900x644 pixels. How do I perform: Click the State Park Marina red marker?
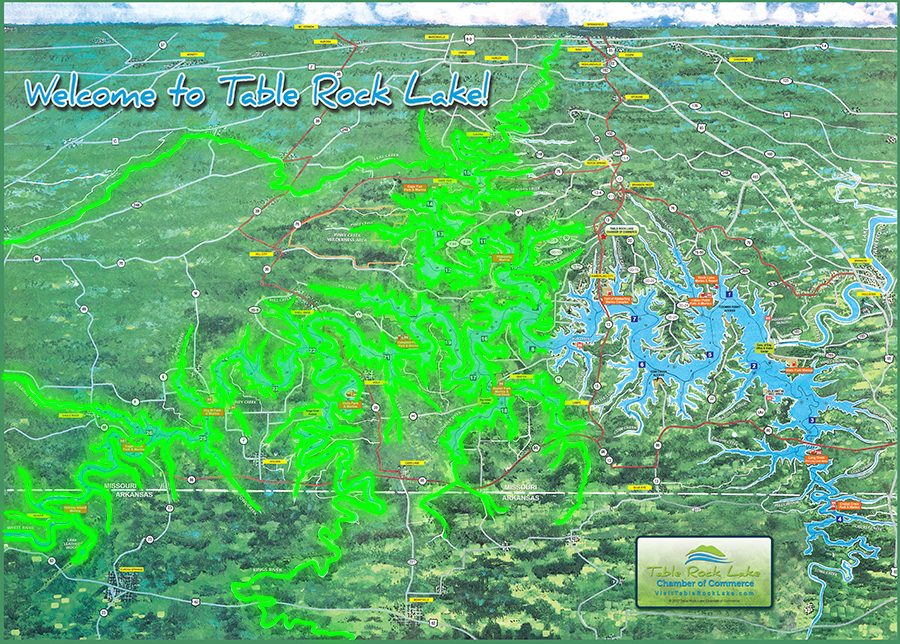click(793, 364)
